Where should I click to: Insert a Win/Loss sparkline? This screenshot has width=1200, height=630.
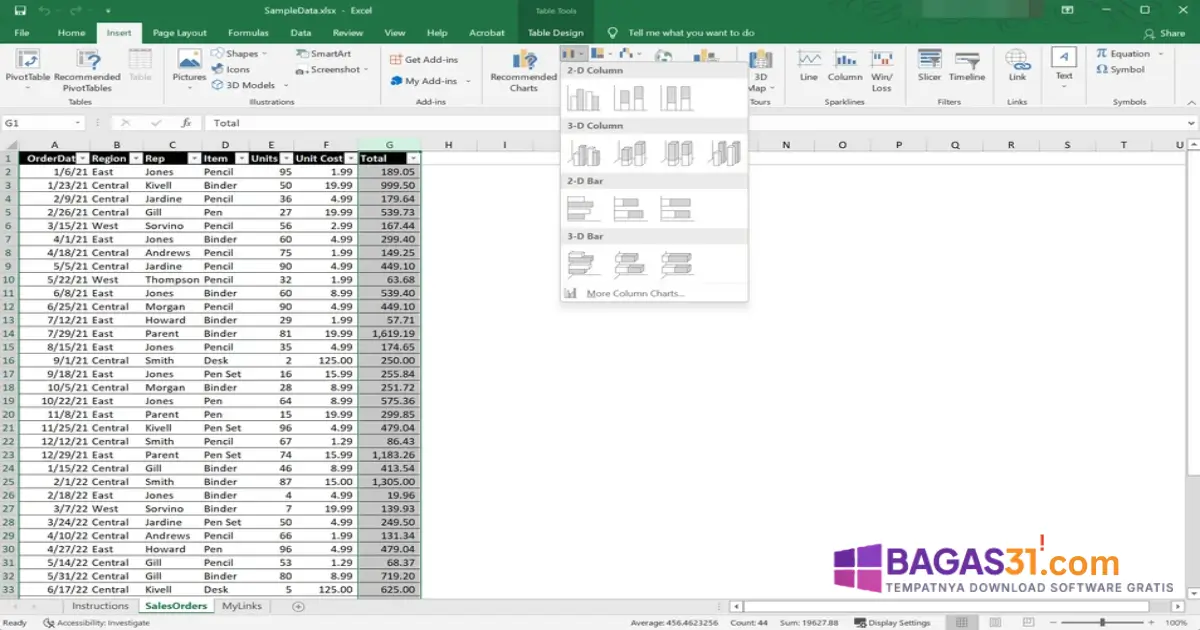[881, 69]
